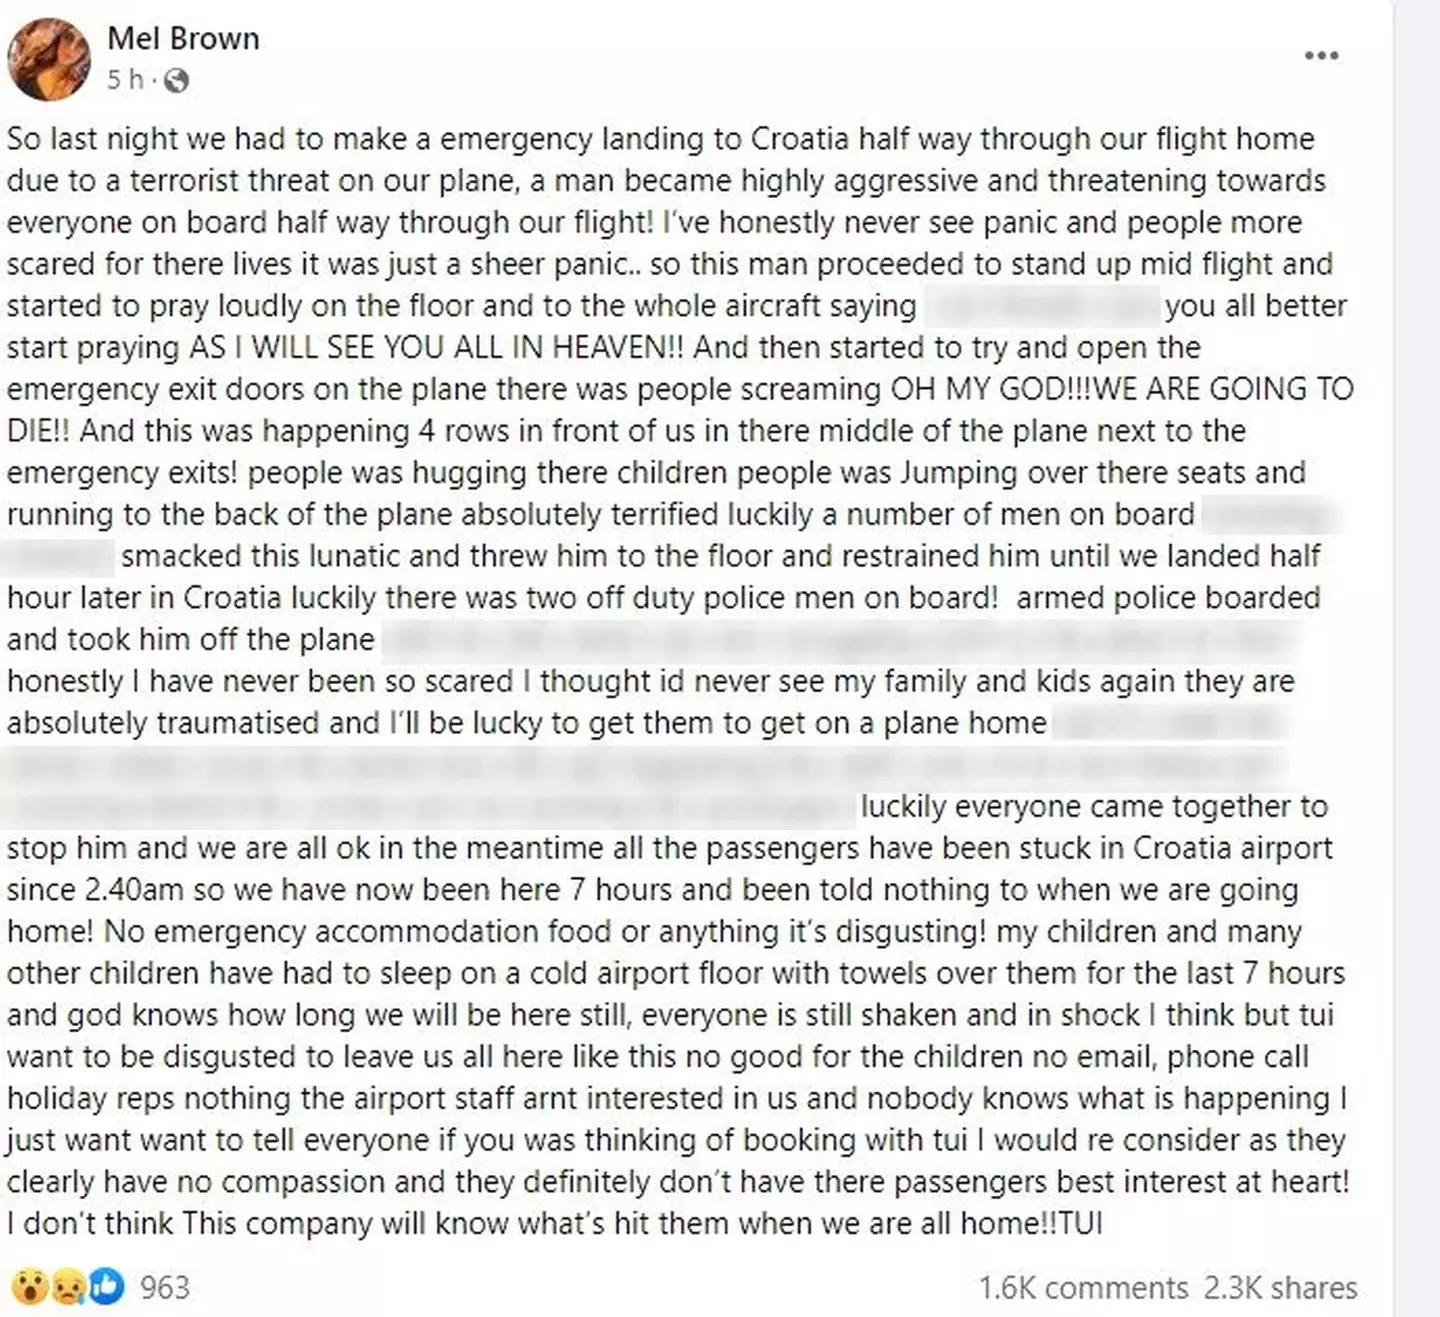
Task: Click the globe public privacy icon
Action: pyautogui.click(x=176, y=80)
